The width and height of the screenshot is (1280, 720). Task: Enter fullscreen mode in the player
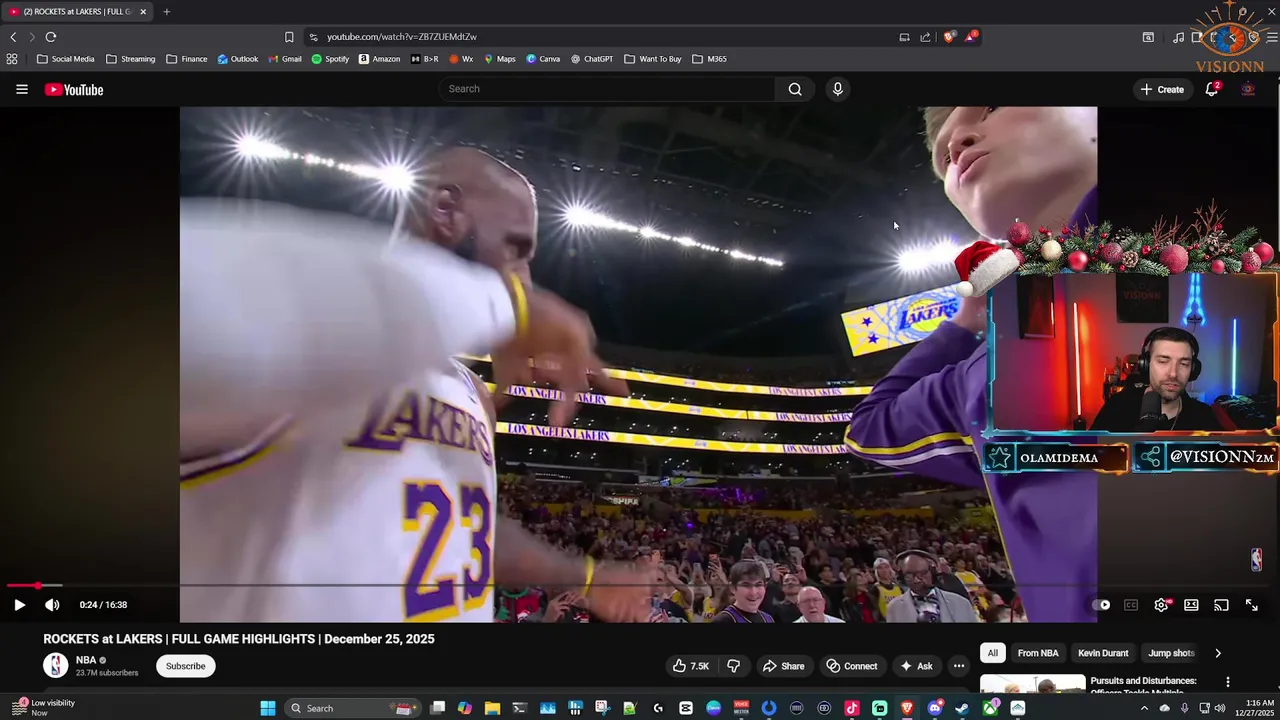point(1251,605)
